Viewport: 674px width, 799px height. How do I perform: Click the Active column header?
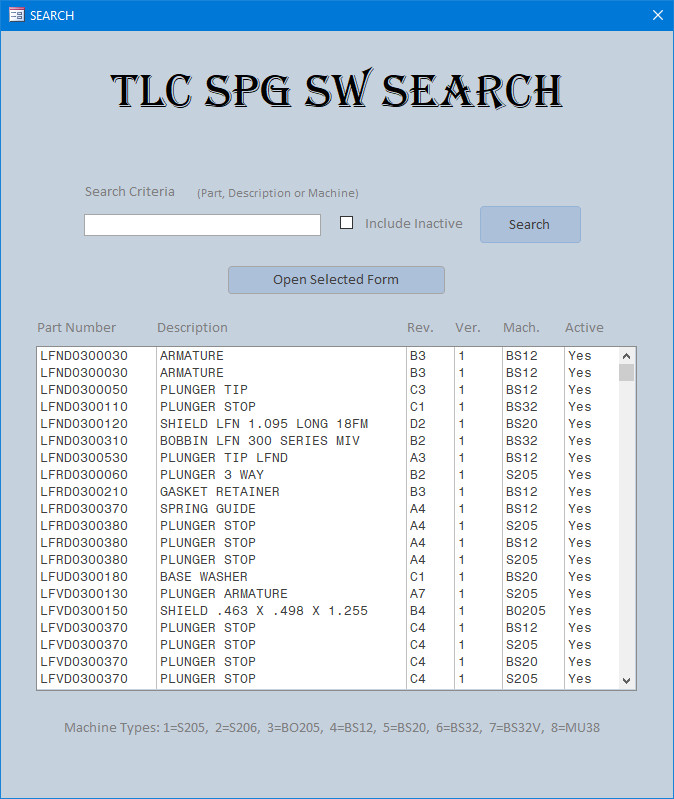click(x=584, y=328)
